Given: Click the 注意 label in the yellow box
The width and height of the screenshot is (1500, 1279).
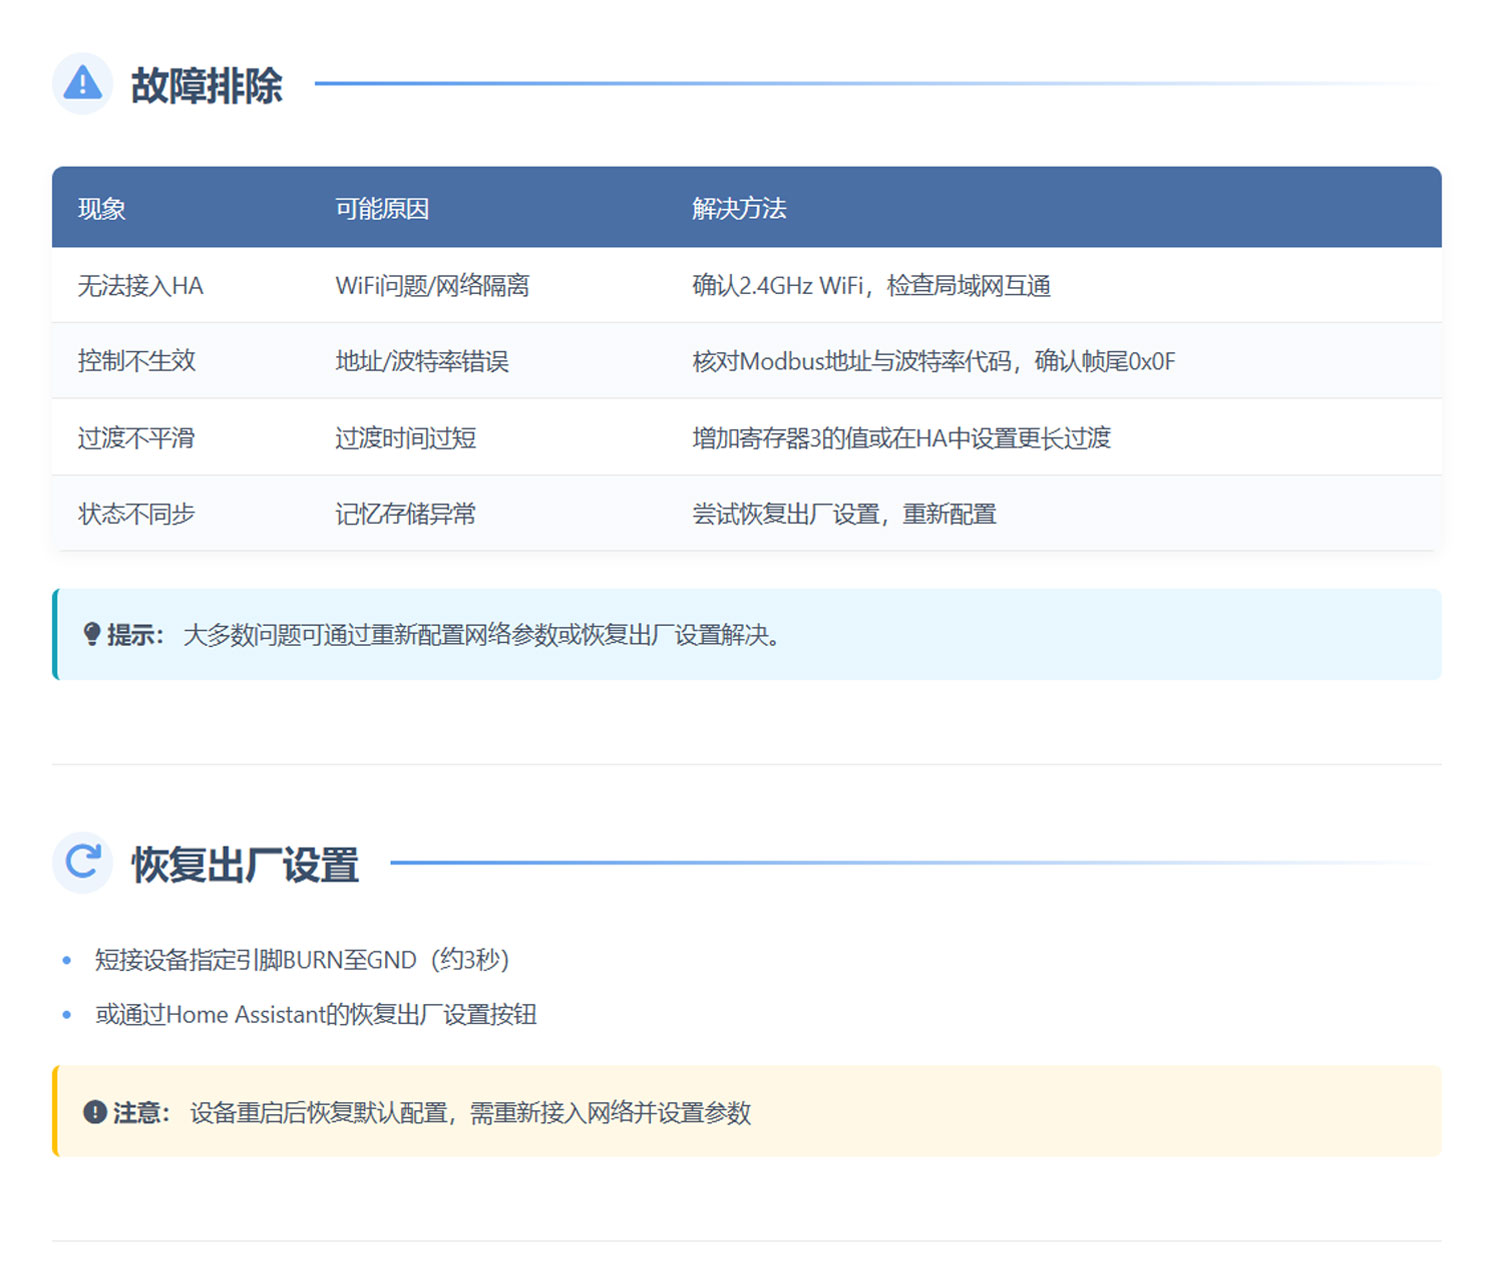Looking at the screenshot, I should pyautogui.click(x=141, y=1113).
